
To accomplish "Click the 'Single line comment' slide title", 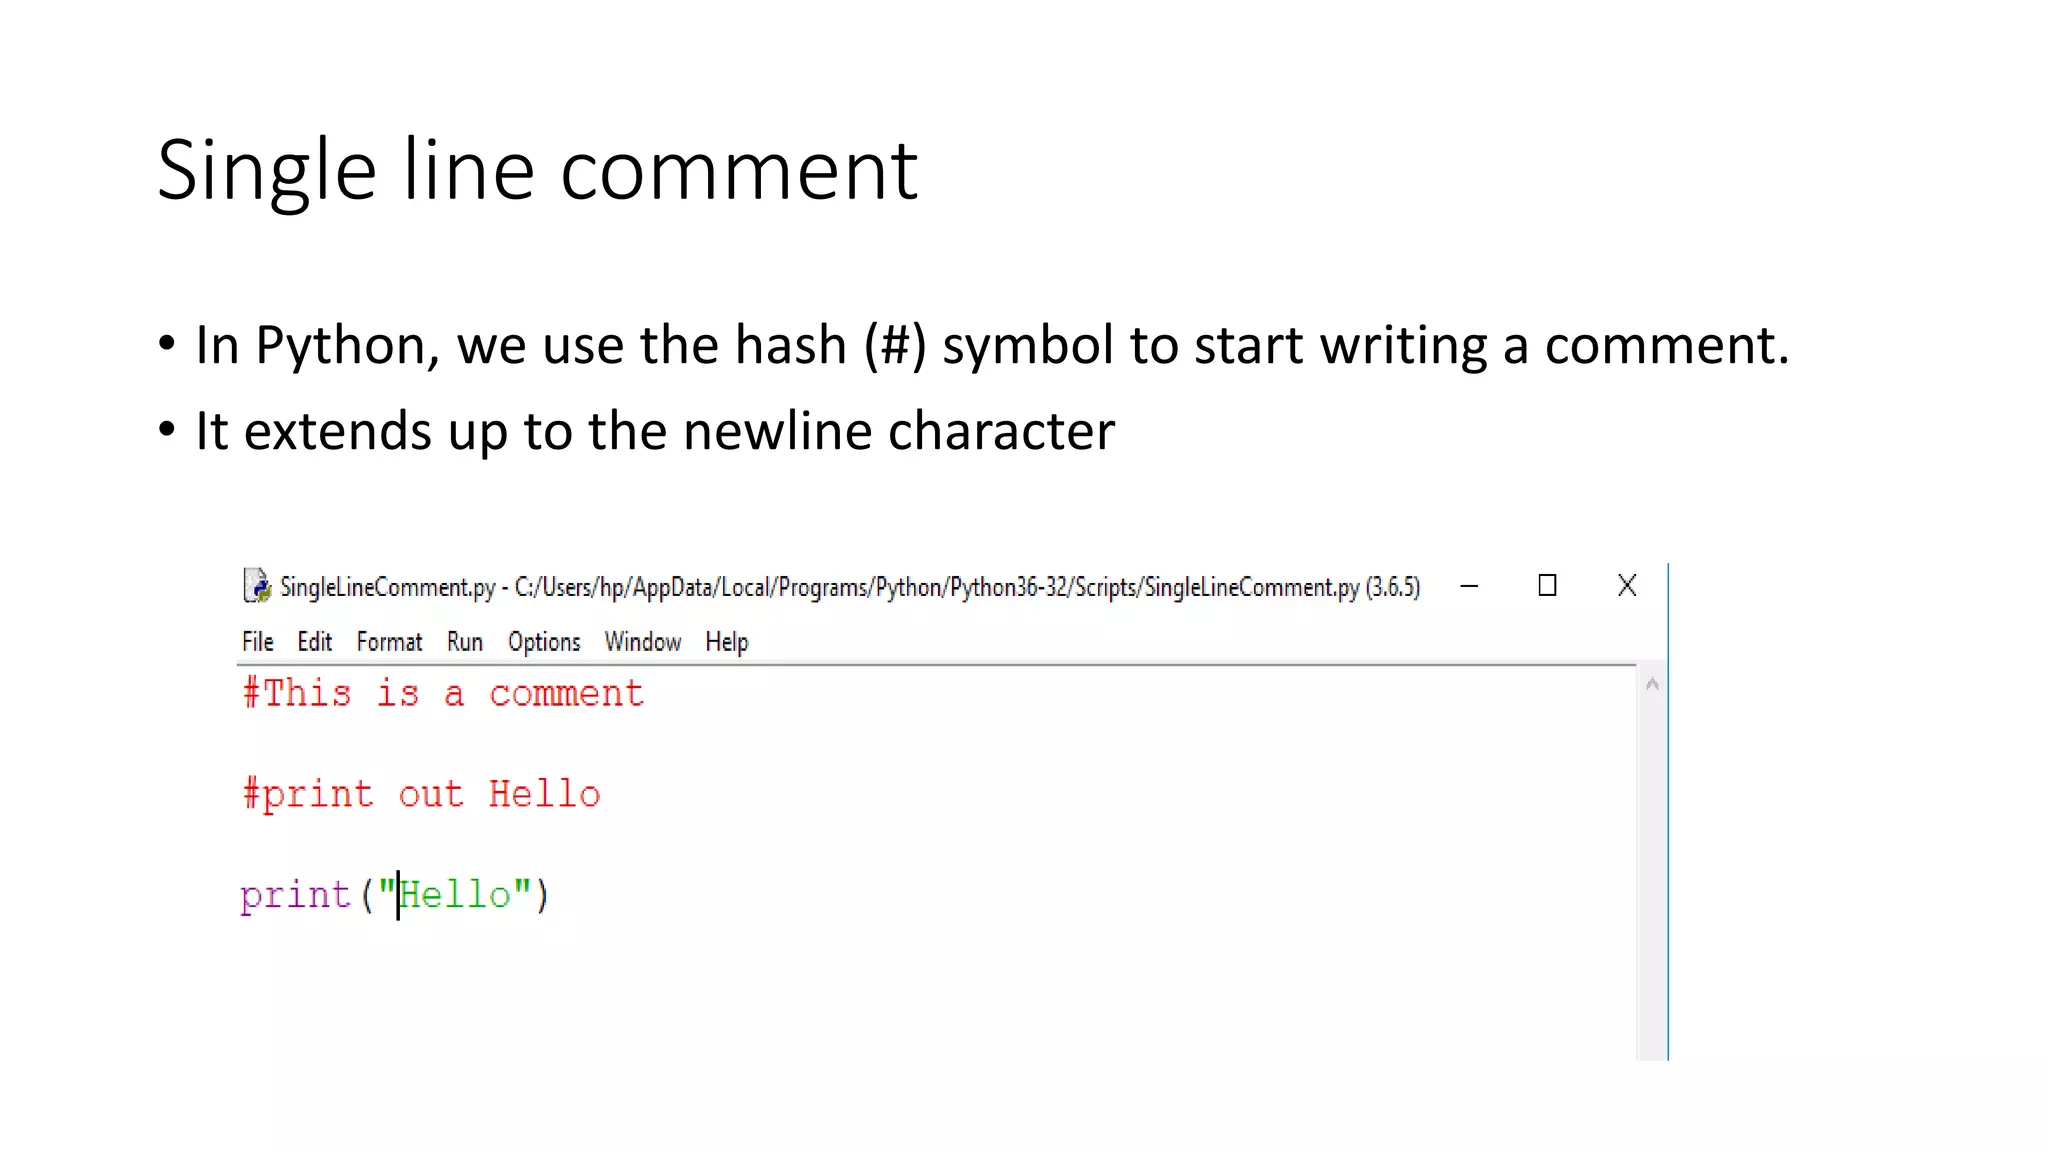I will [x=537, y=171].
